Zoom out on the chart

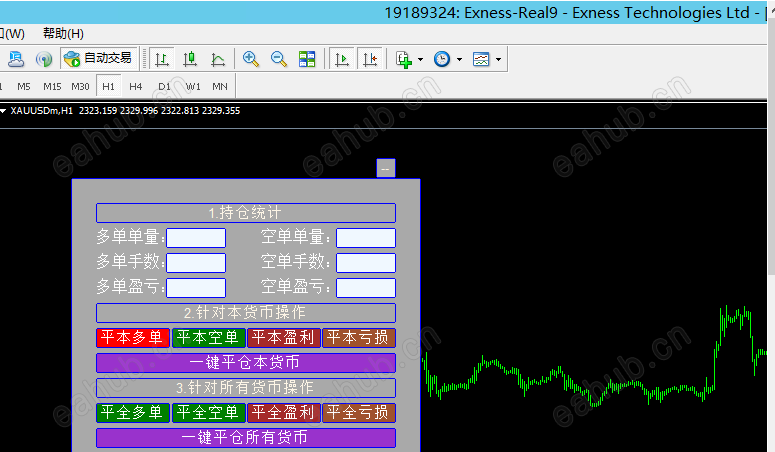279,59
